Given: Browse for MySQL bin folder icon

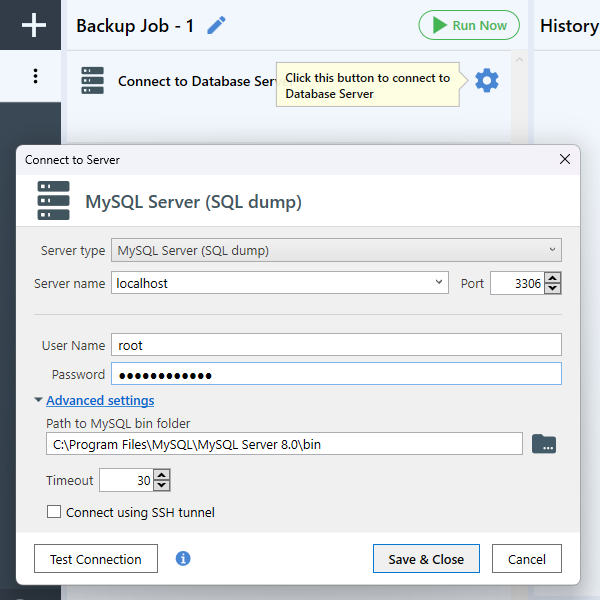Looking at the screenshot, I should (x=544, y=444).
